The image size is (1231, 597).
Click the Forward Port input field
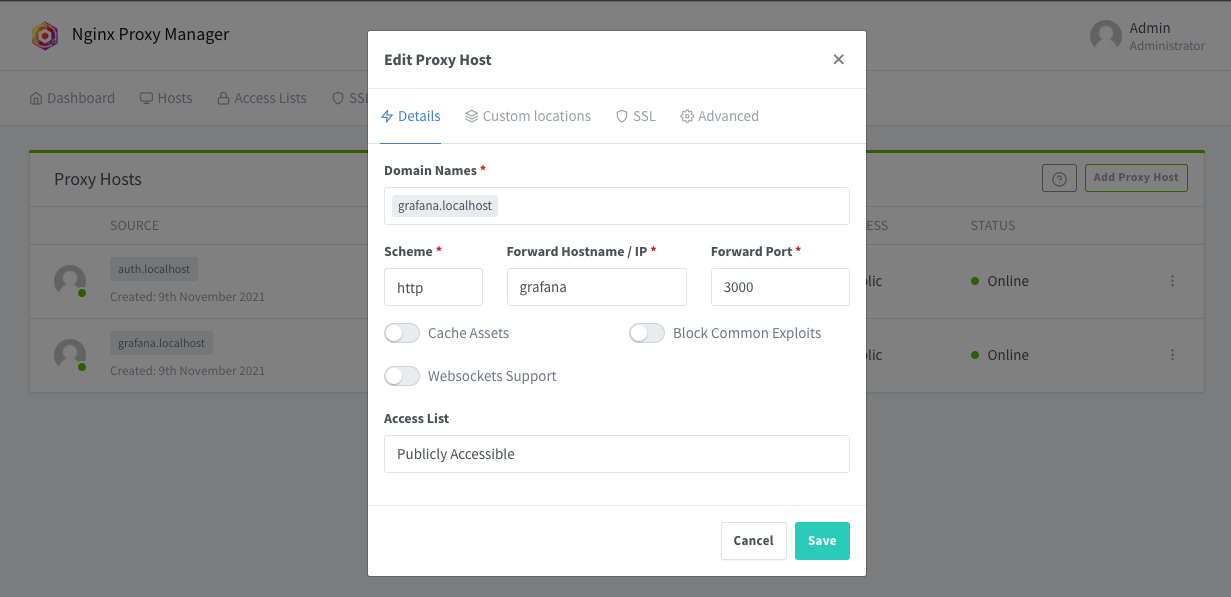(x=780, y=287)
